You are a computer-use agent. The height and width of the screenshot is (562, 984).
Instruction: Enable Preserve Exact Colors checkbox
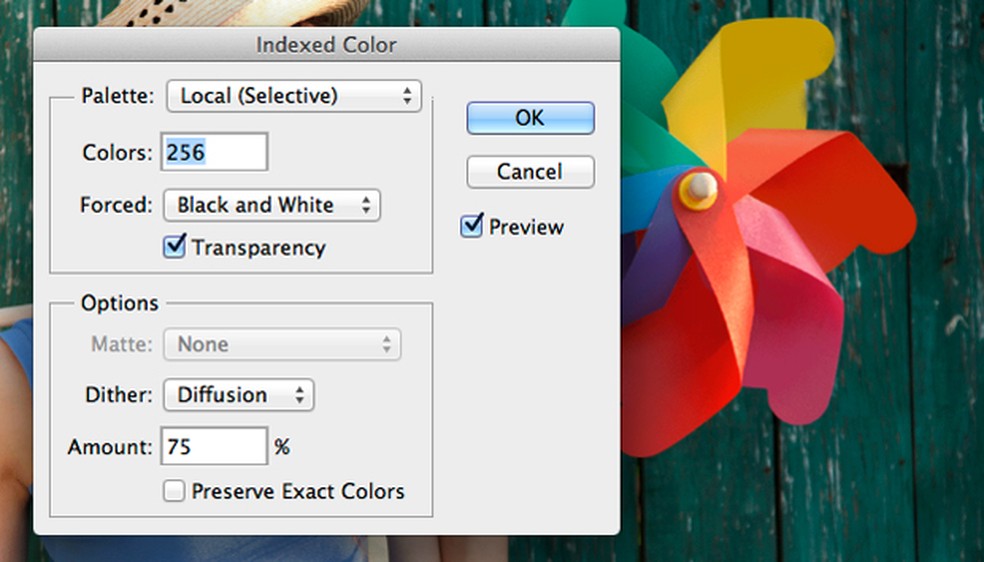coord(175,491)
